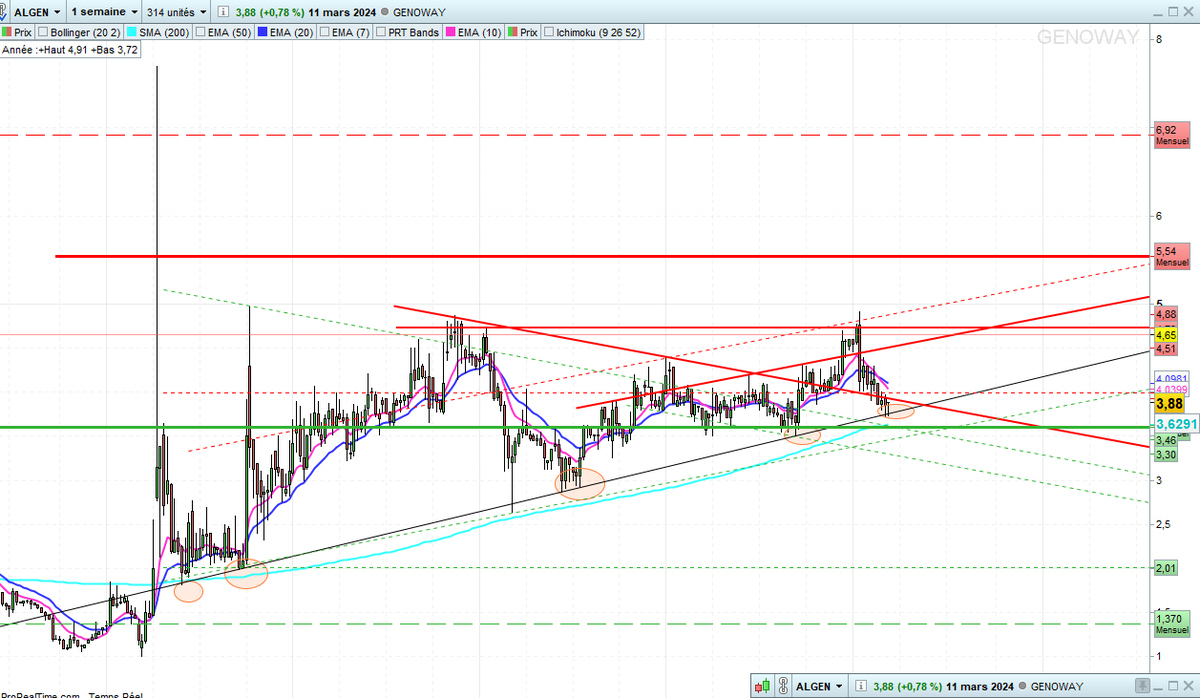Click the '3,88 (+0,78 %)' quote in bottom bar

[908, 686]
